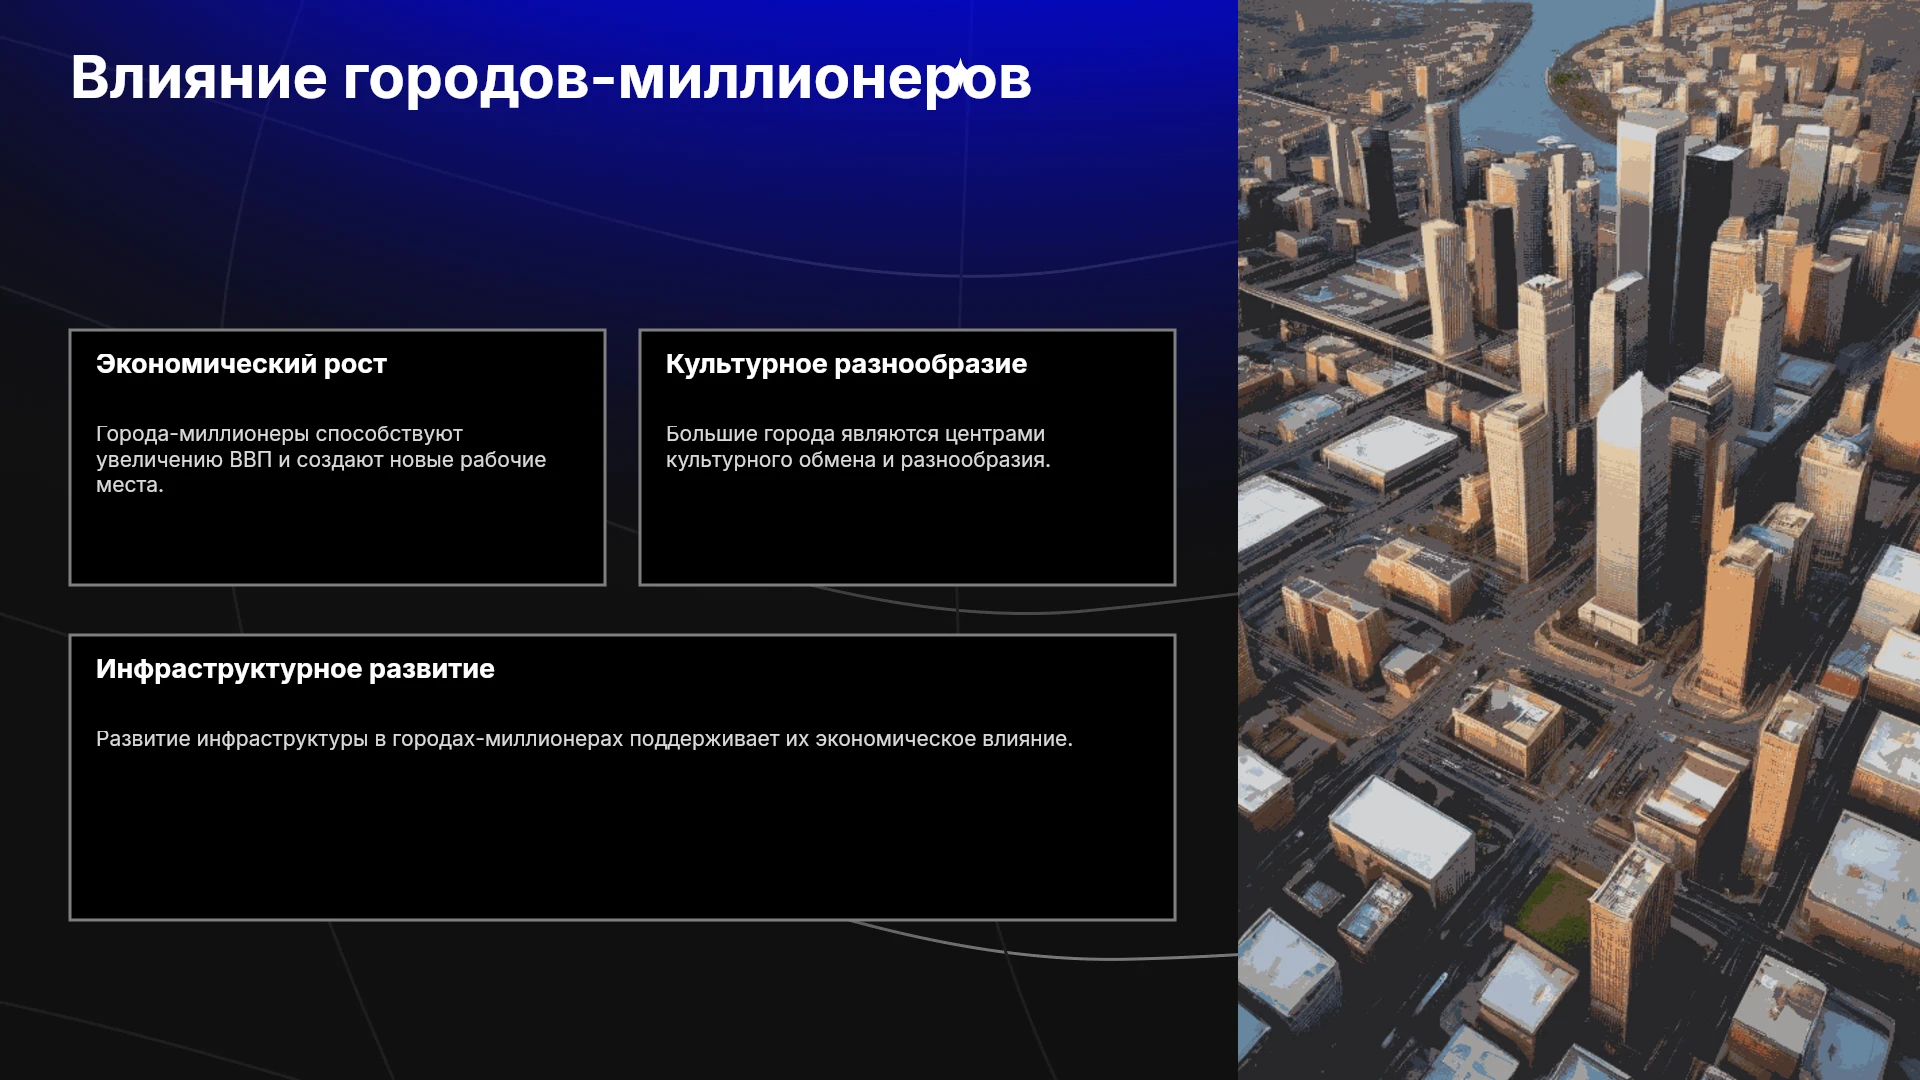This screenshot has height=1080, width=1920.
Task: Click the word ВВП in the paragraph
Action: (x=251, y=460)
